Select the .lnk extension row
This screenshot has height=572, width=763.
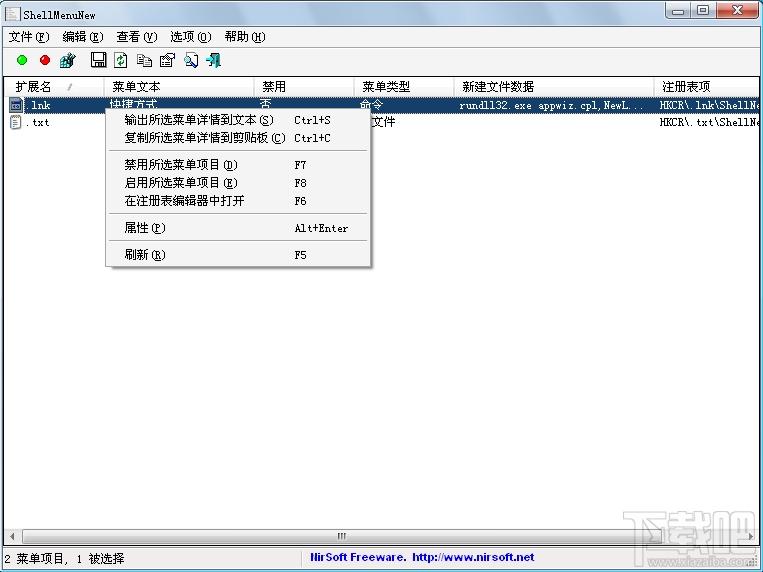pyautogui.click(x=382, y=105)
